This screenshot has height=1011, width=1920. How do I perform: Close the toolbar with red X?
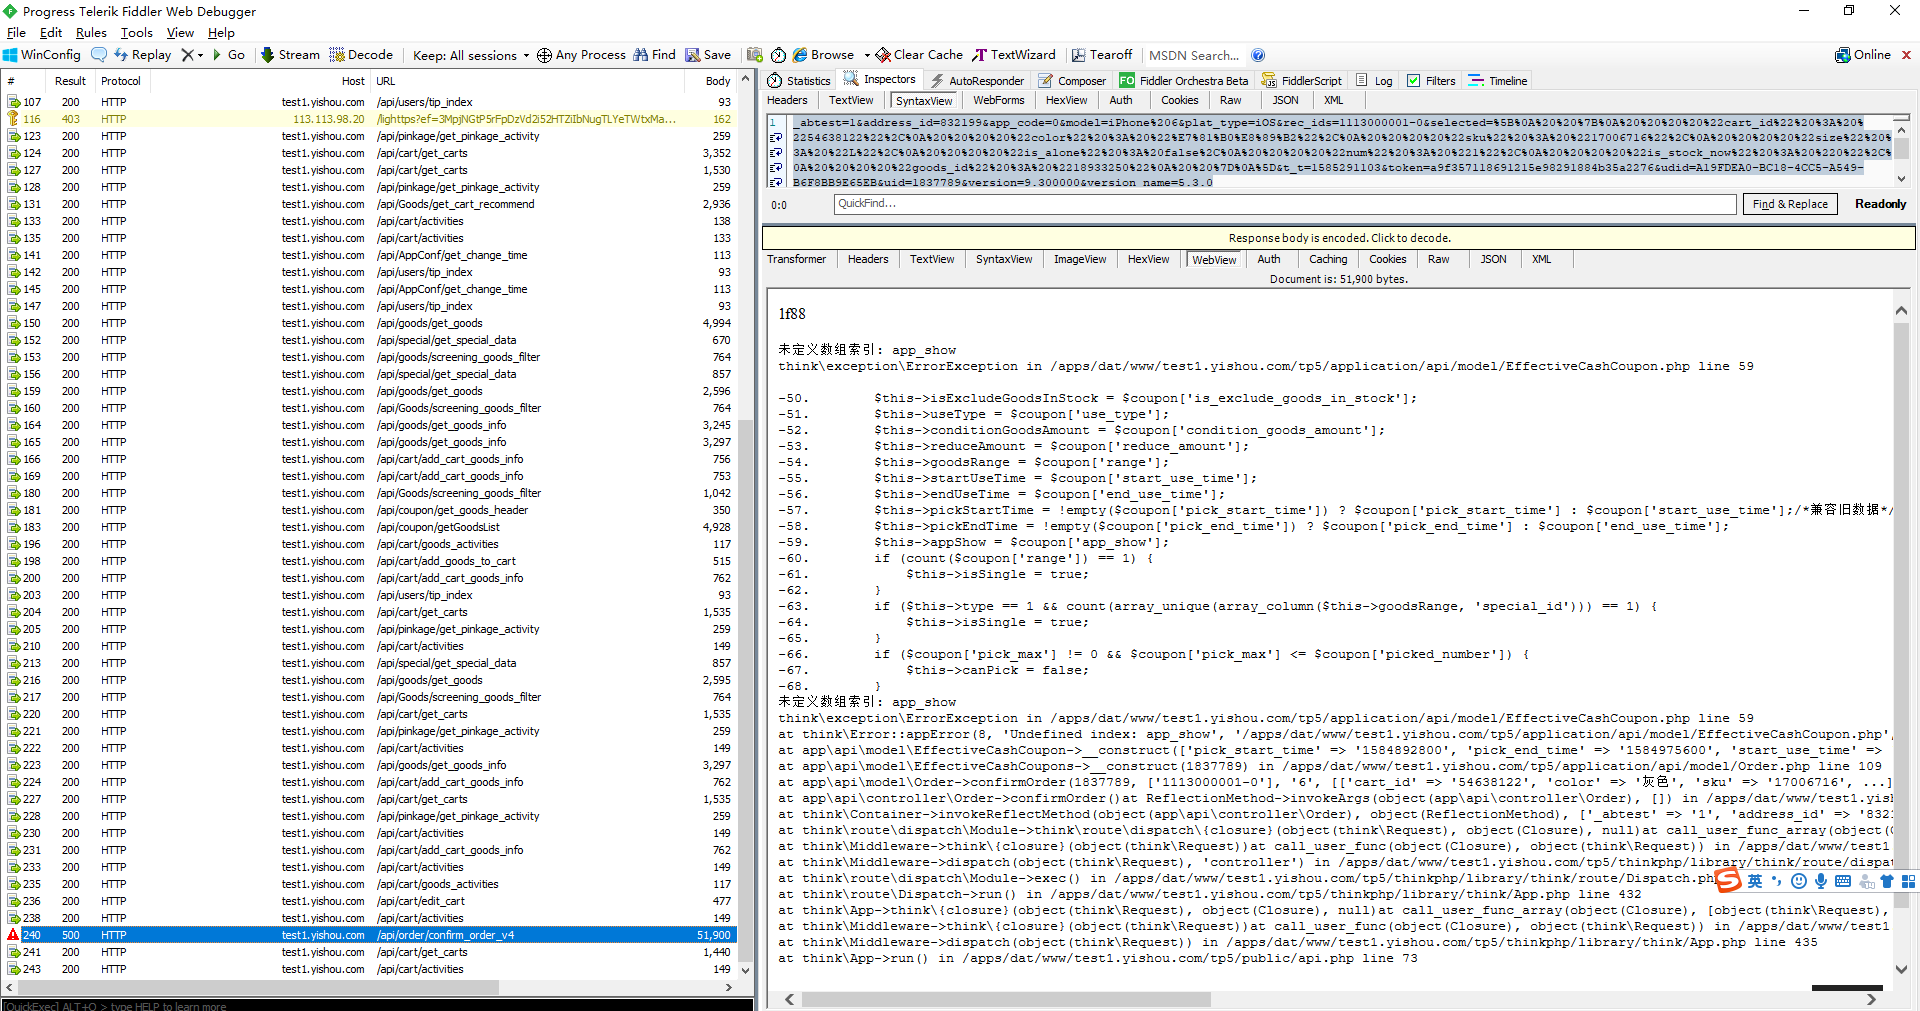tap(1906, 55)
